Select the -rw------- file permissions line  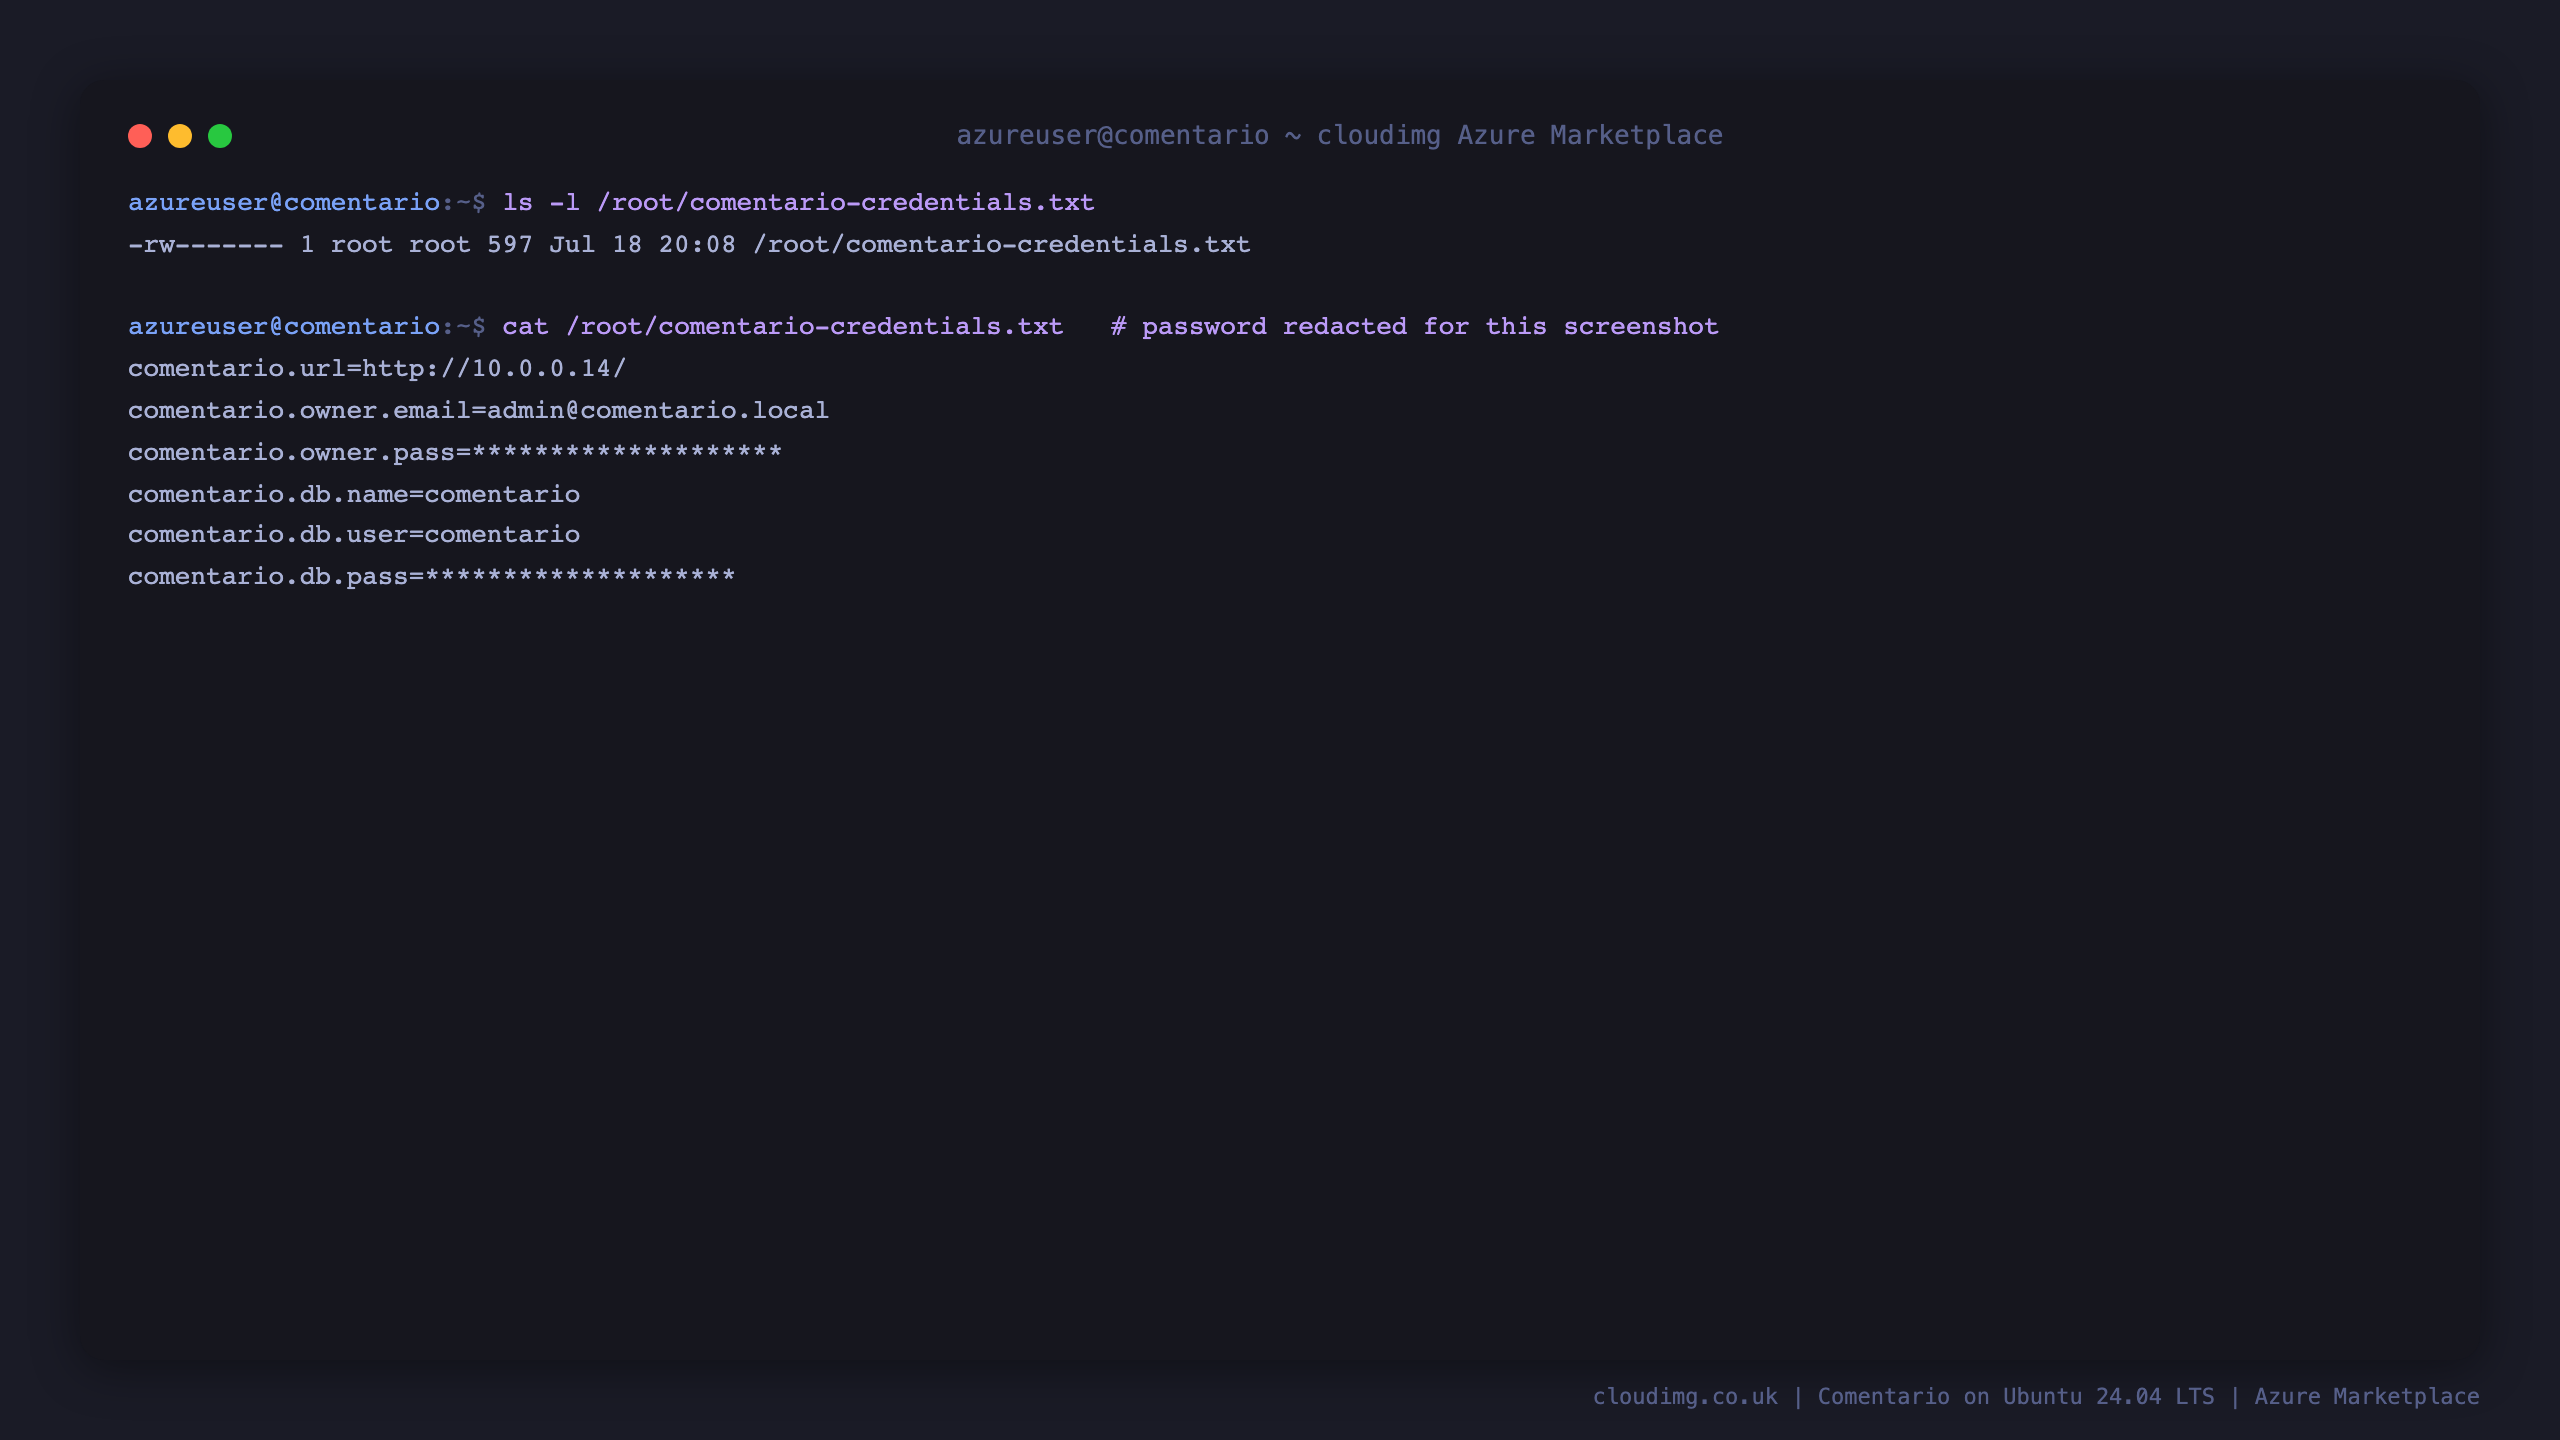[689, 245]
